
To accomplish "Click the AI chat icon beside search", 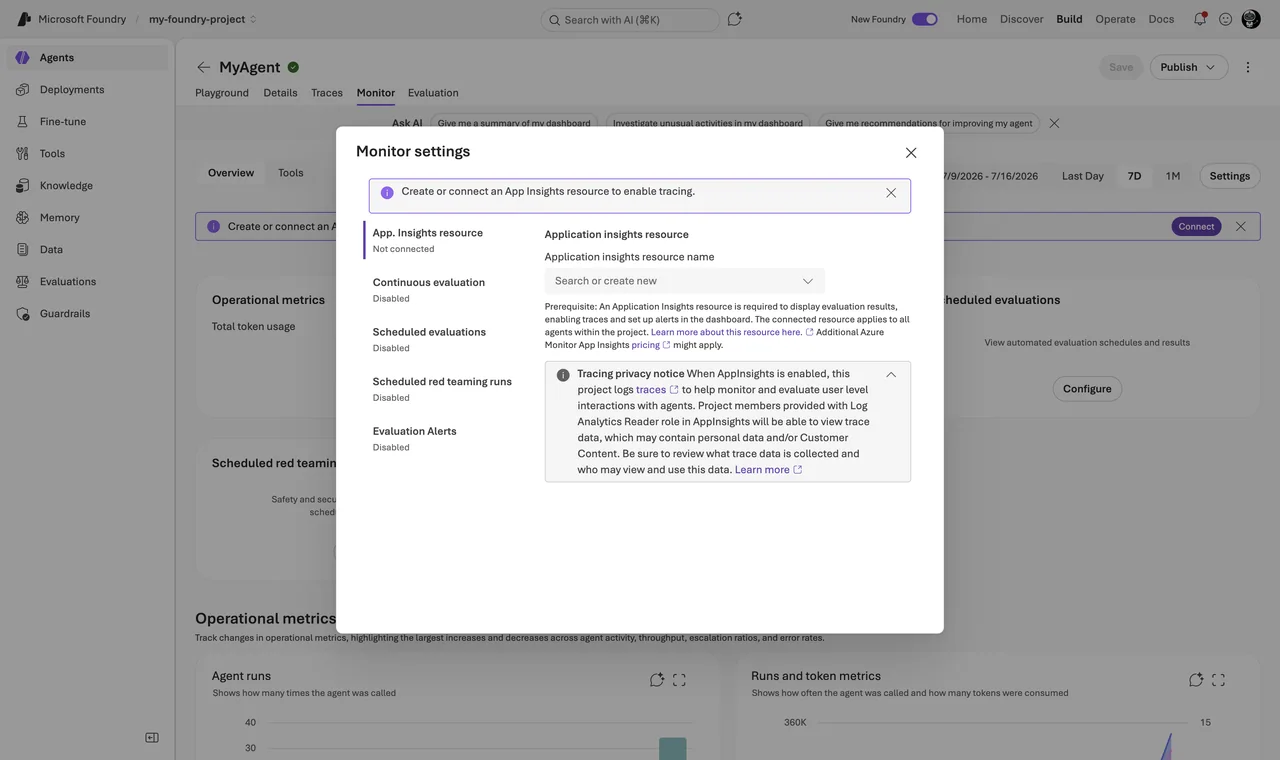I will pos(734,19).
